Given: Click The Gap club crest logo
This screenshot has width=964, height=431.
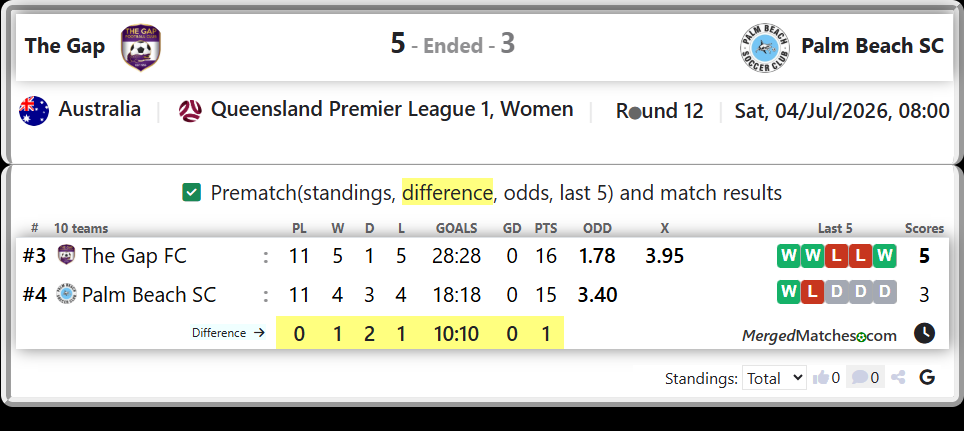Looking at the screenshot, I should 141,47.
